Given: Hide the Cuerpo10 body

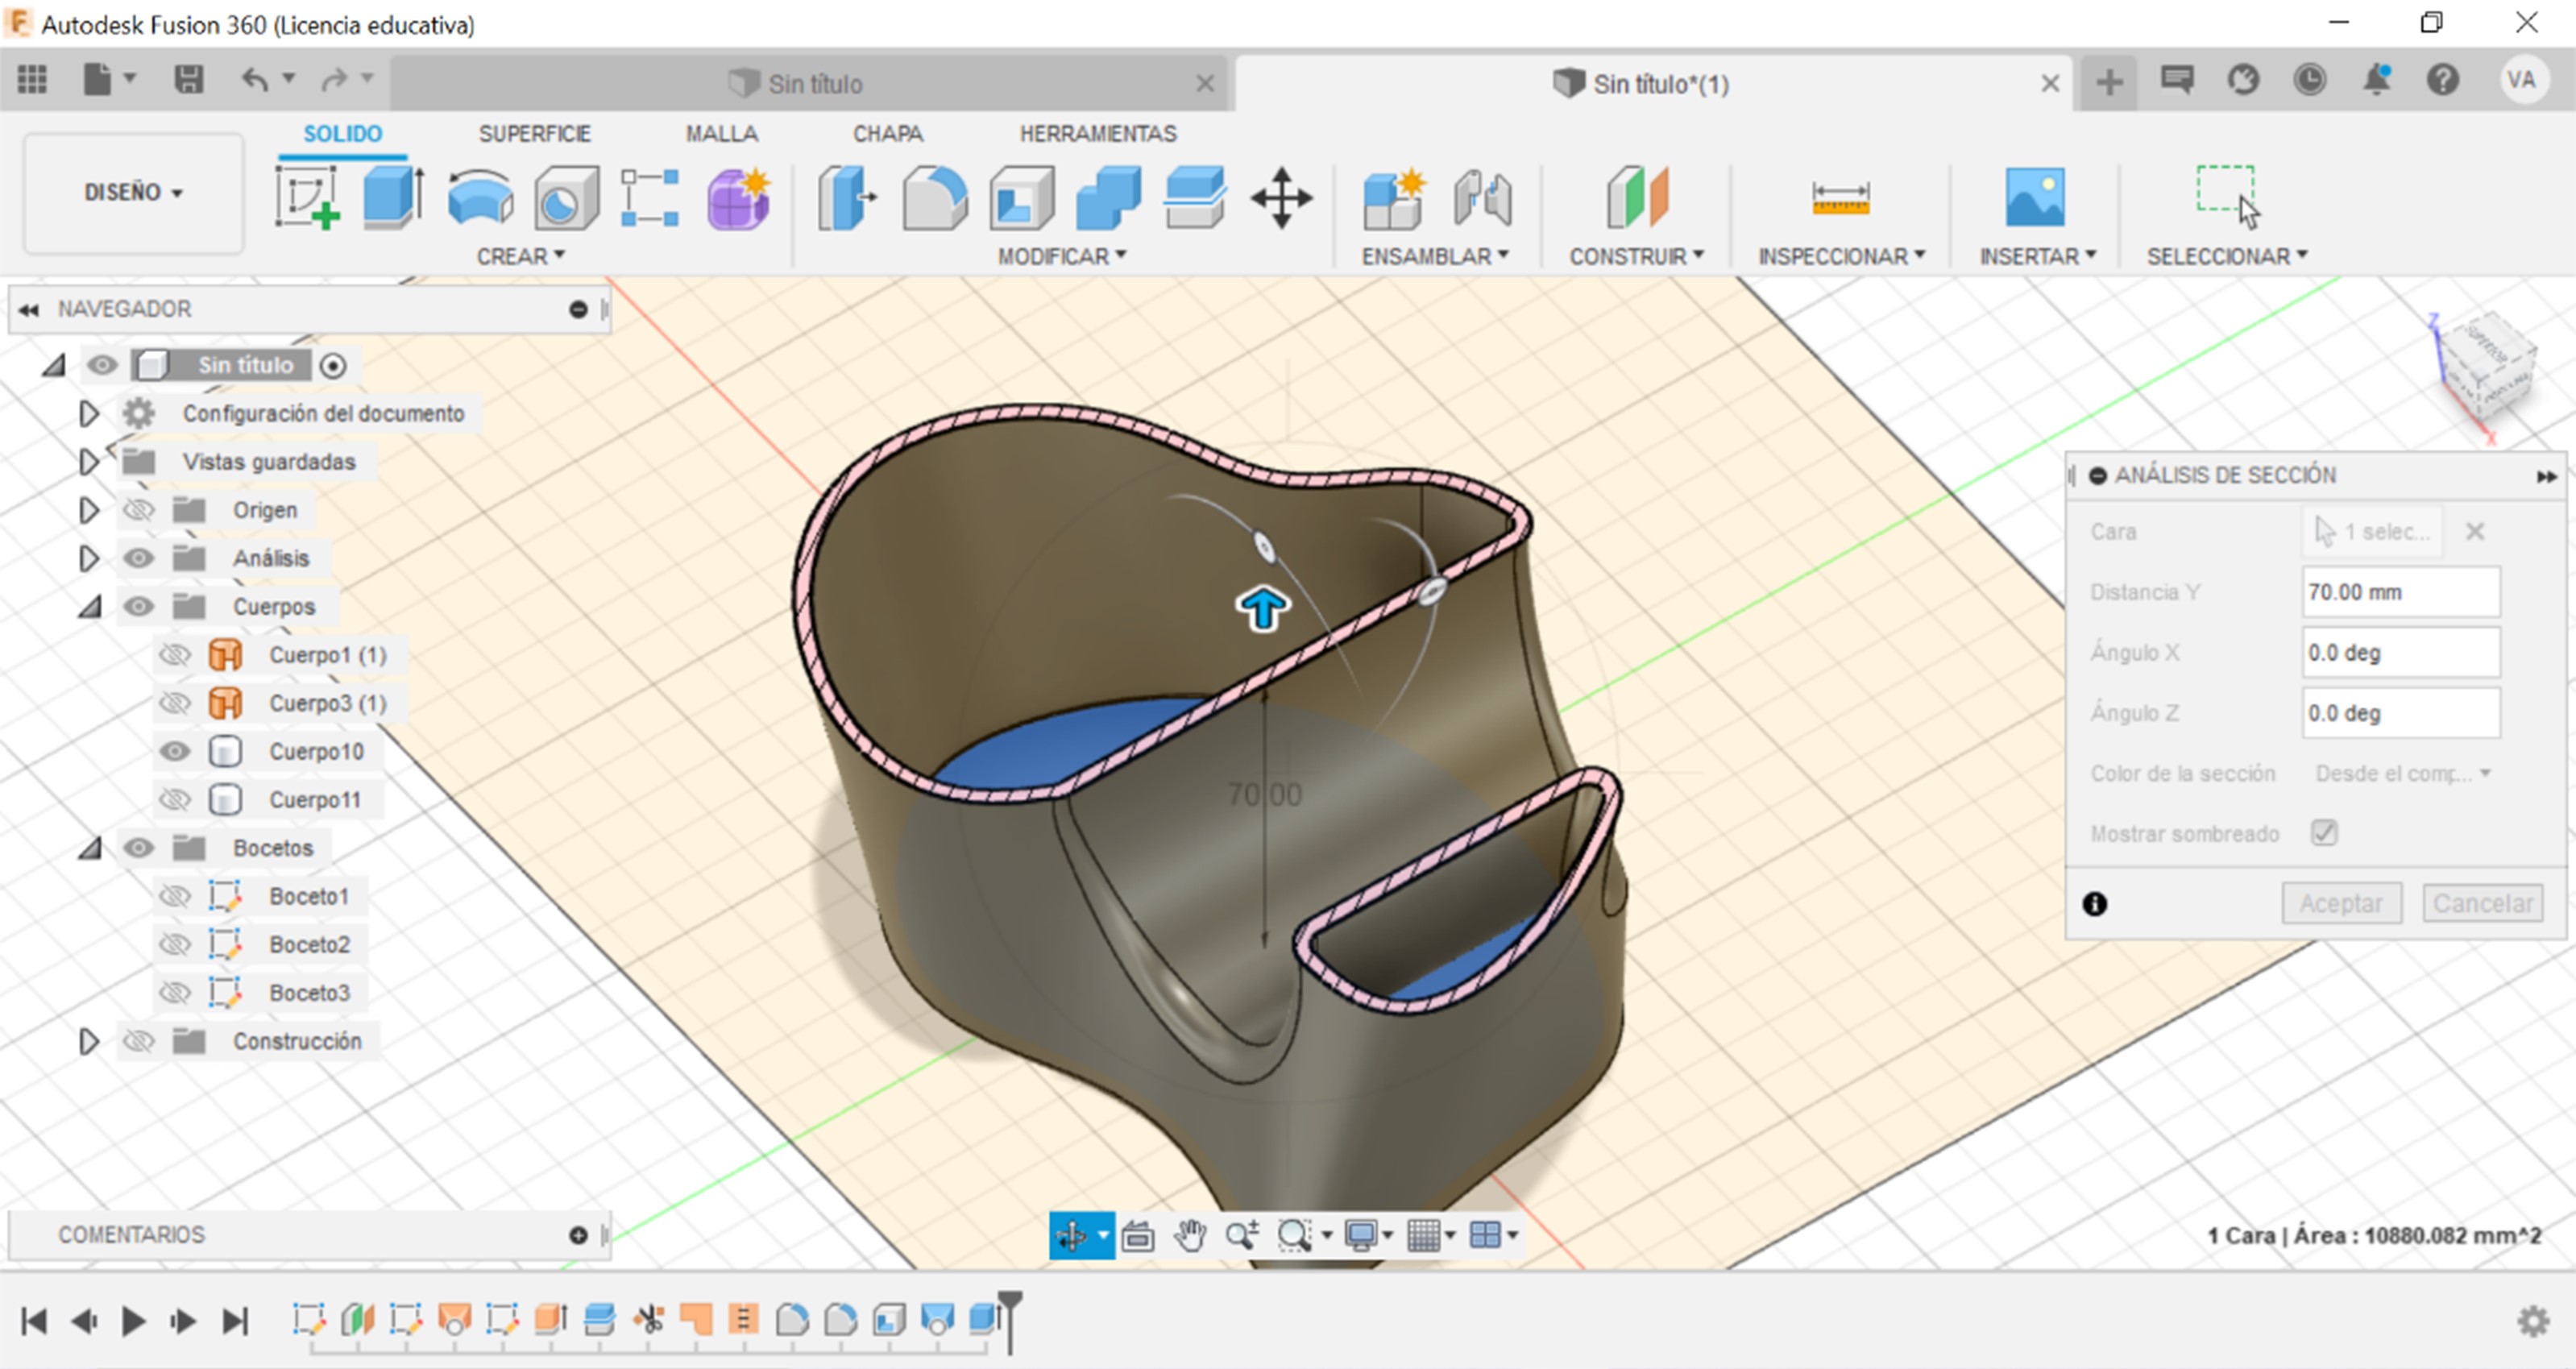Looking at the screenshot, I should (x=175, y=751).
